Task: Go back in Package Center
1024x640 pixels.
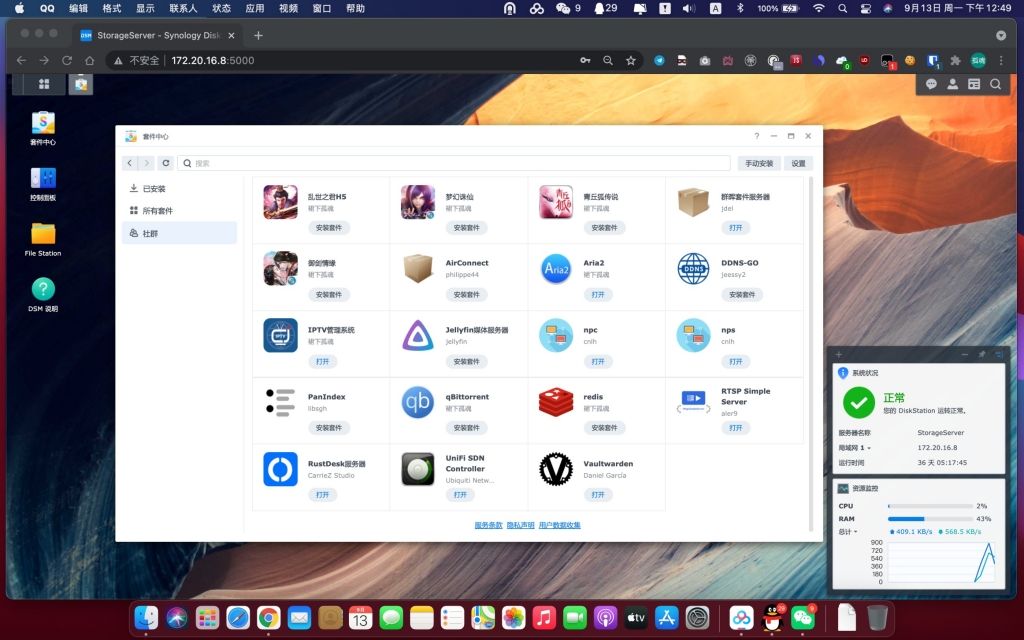Action: [130, 163]
